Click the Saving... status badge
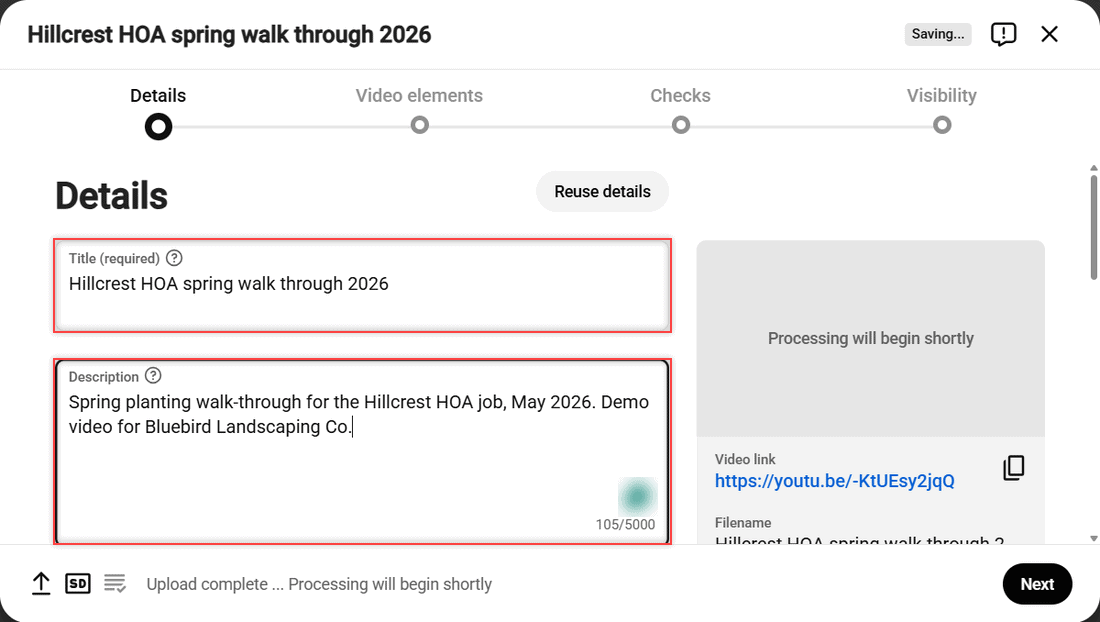1100x622 pixels. 937,34
